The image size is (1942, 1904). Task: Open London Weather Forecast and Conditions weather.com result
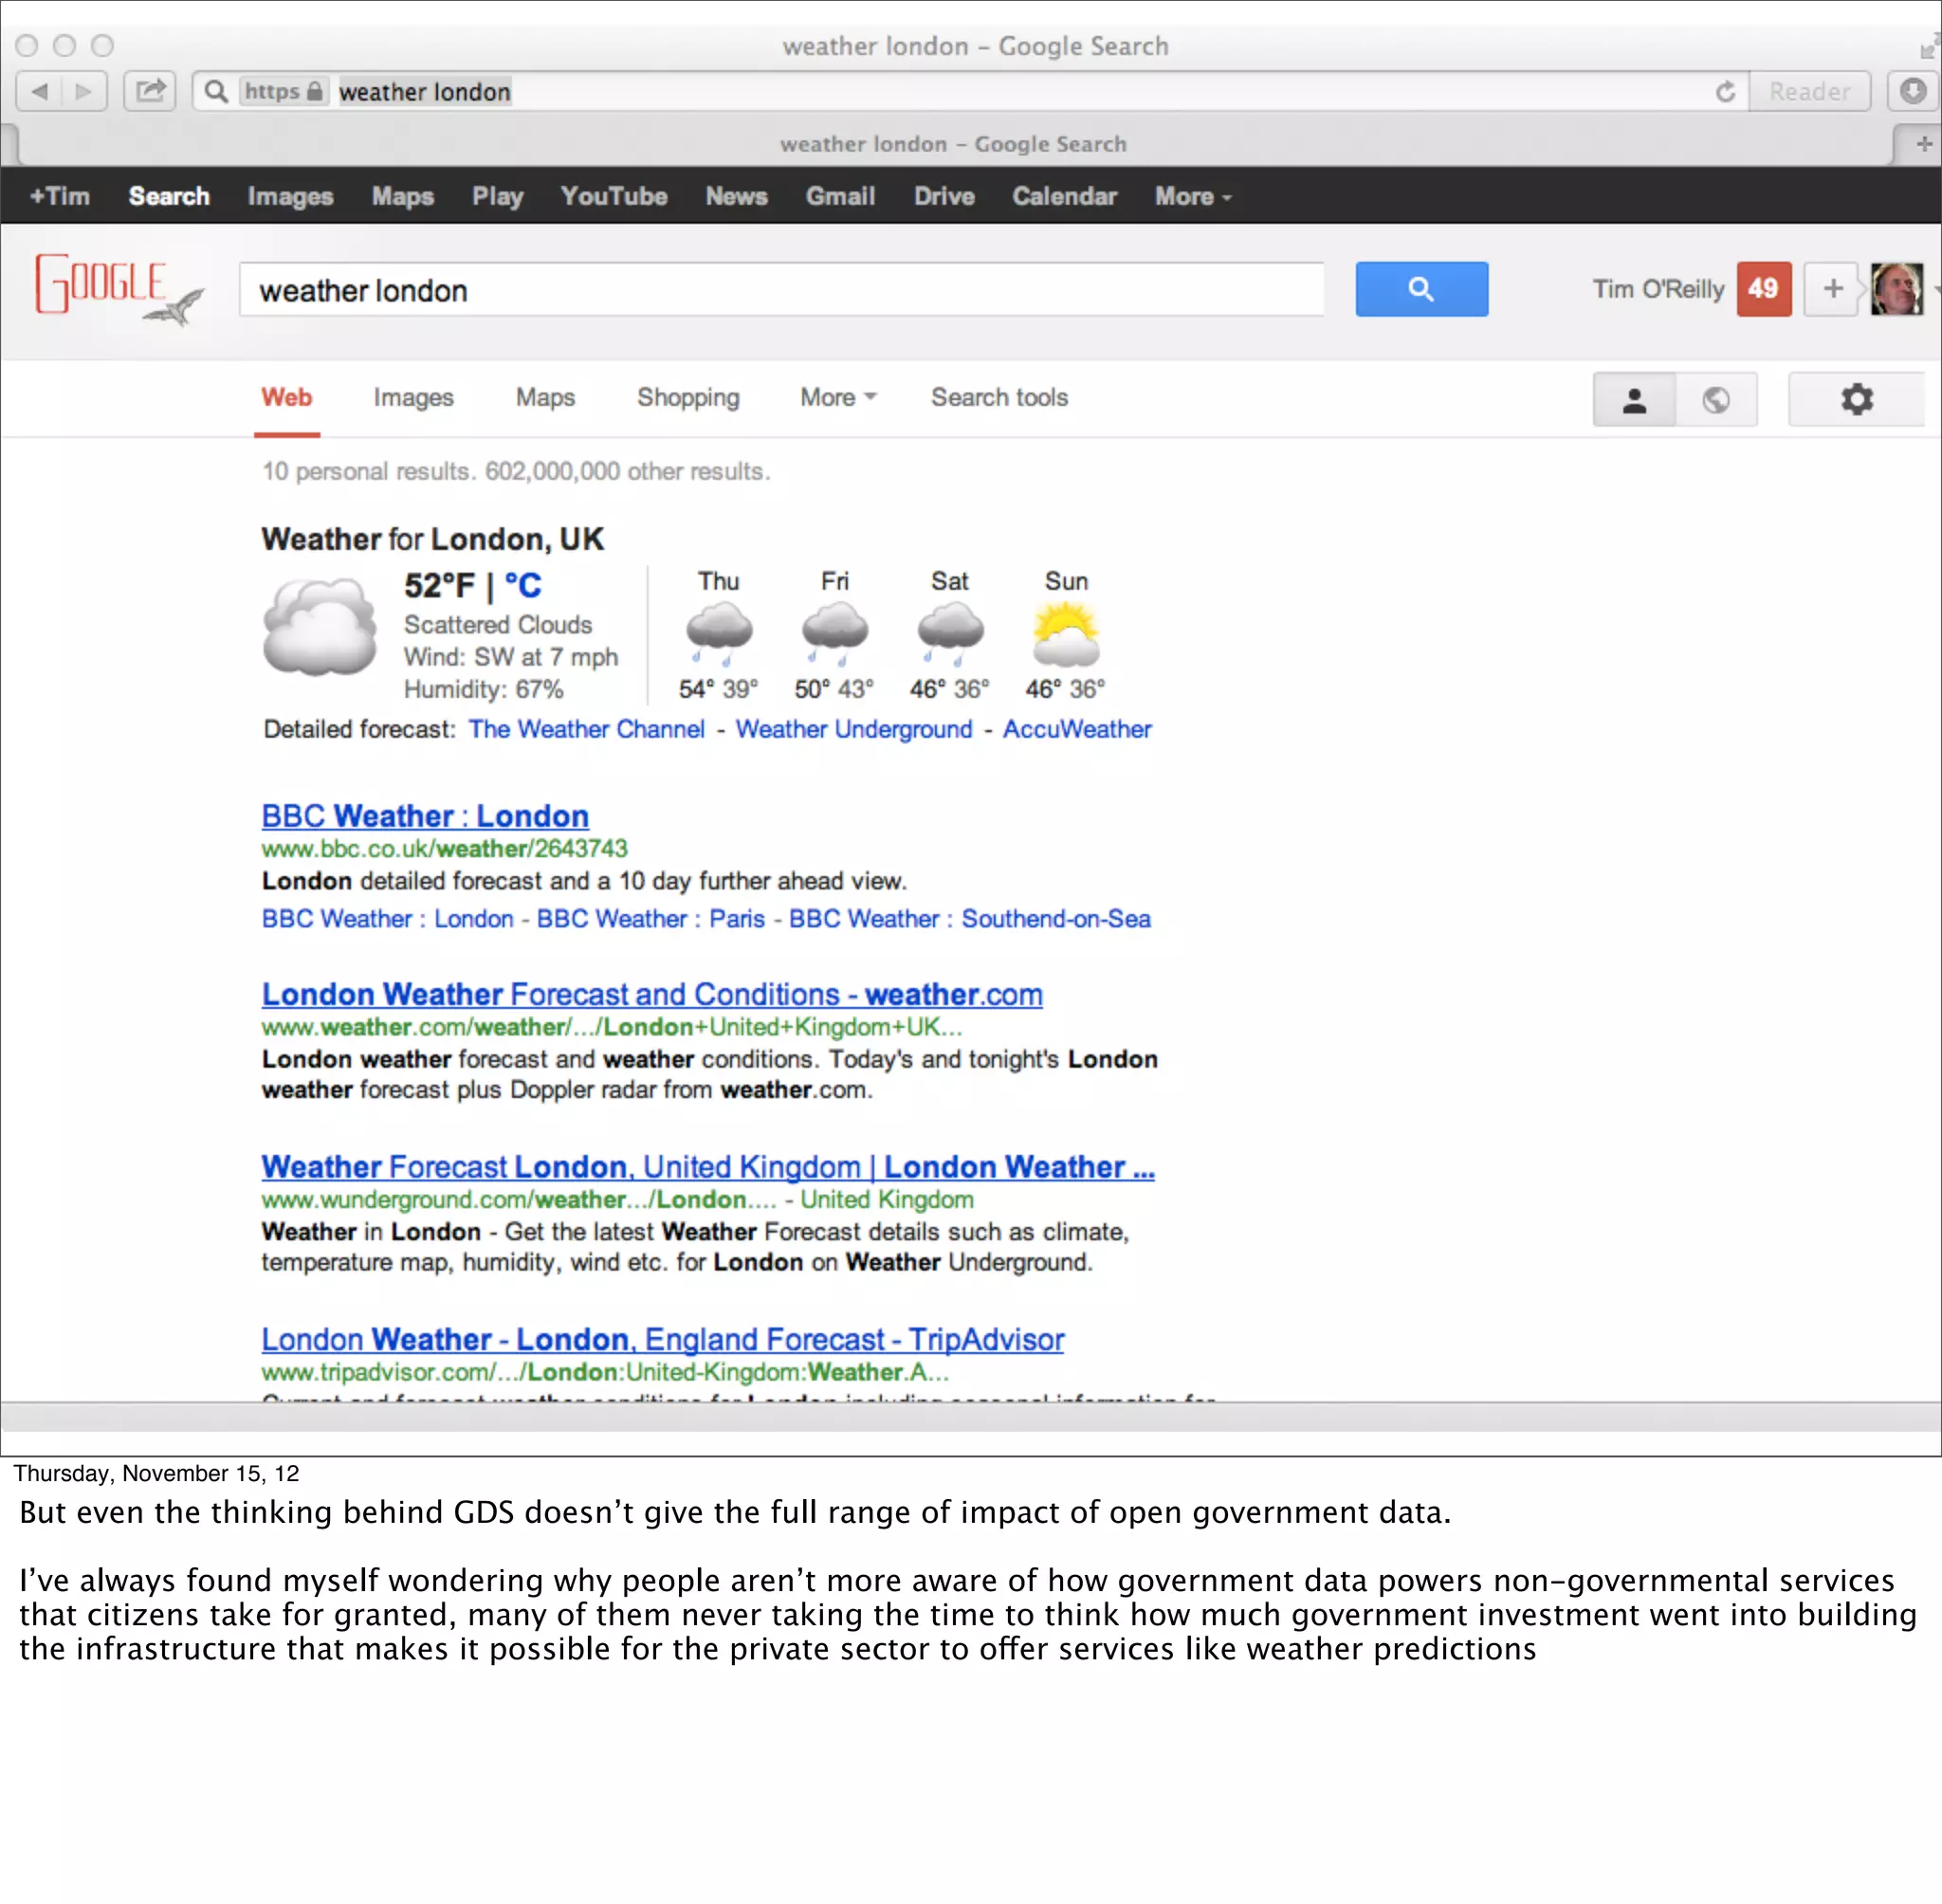tap(652, 994)
